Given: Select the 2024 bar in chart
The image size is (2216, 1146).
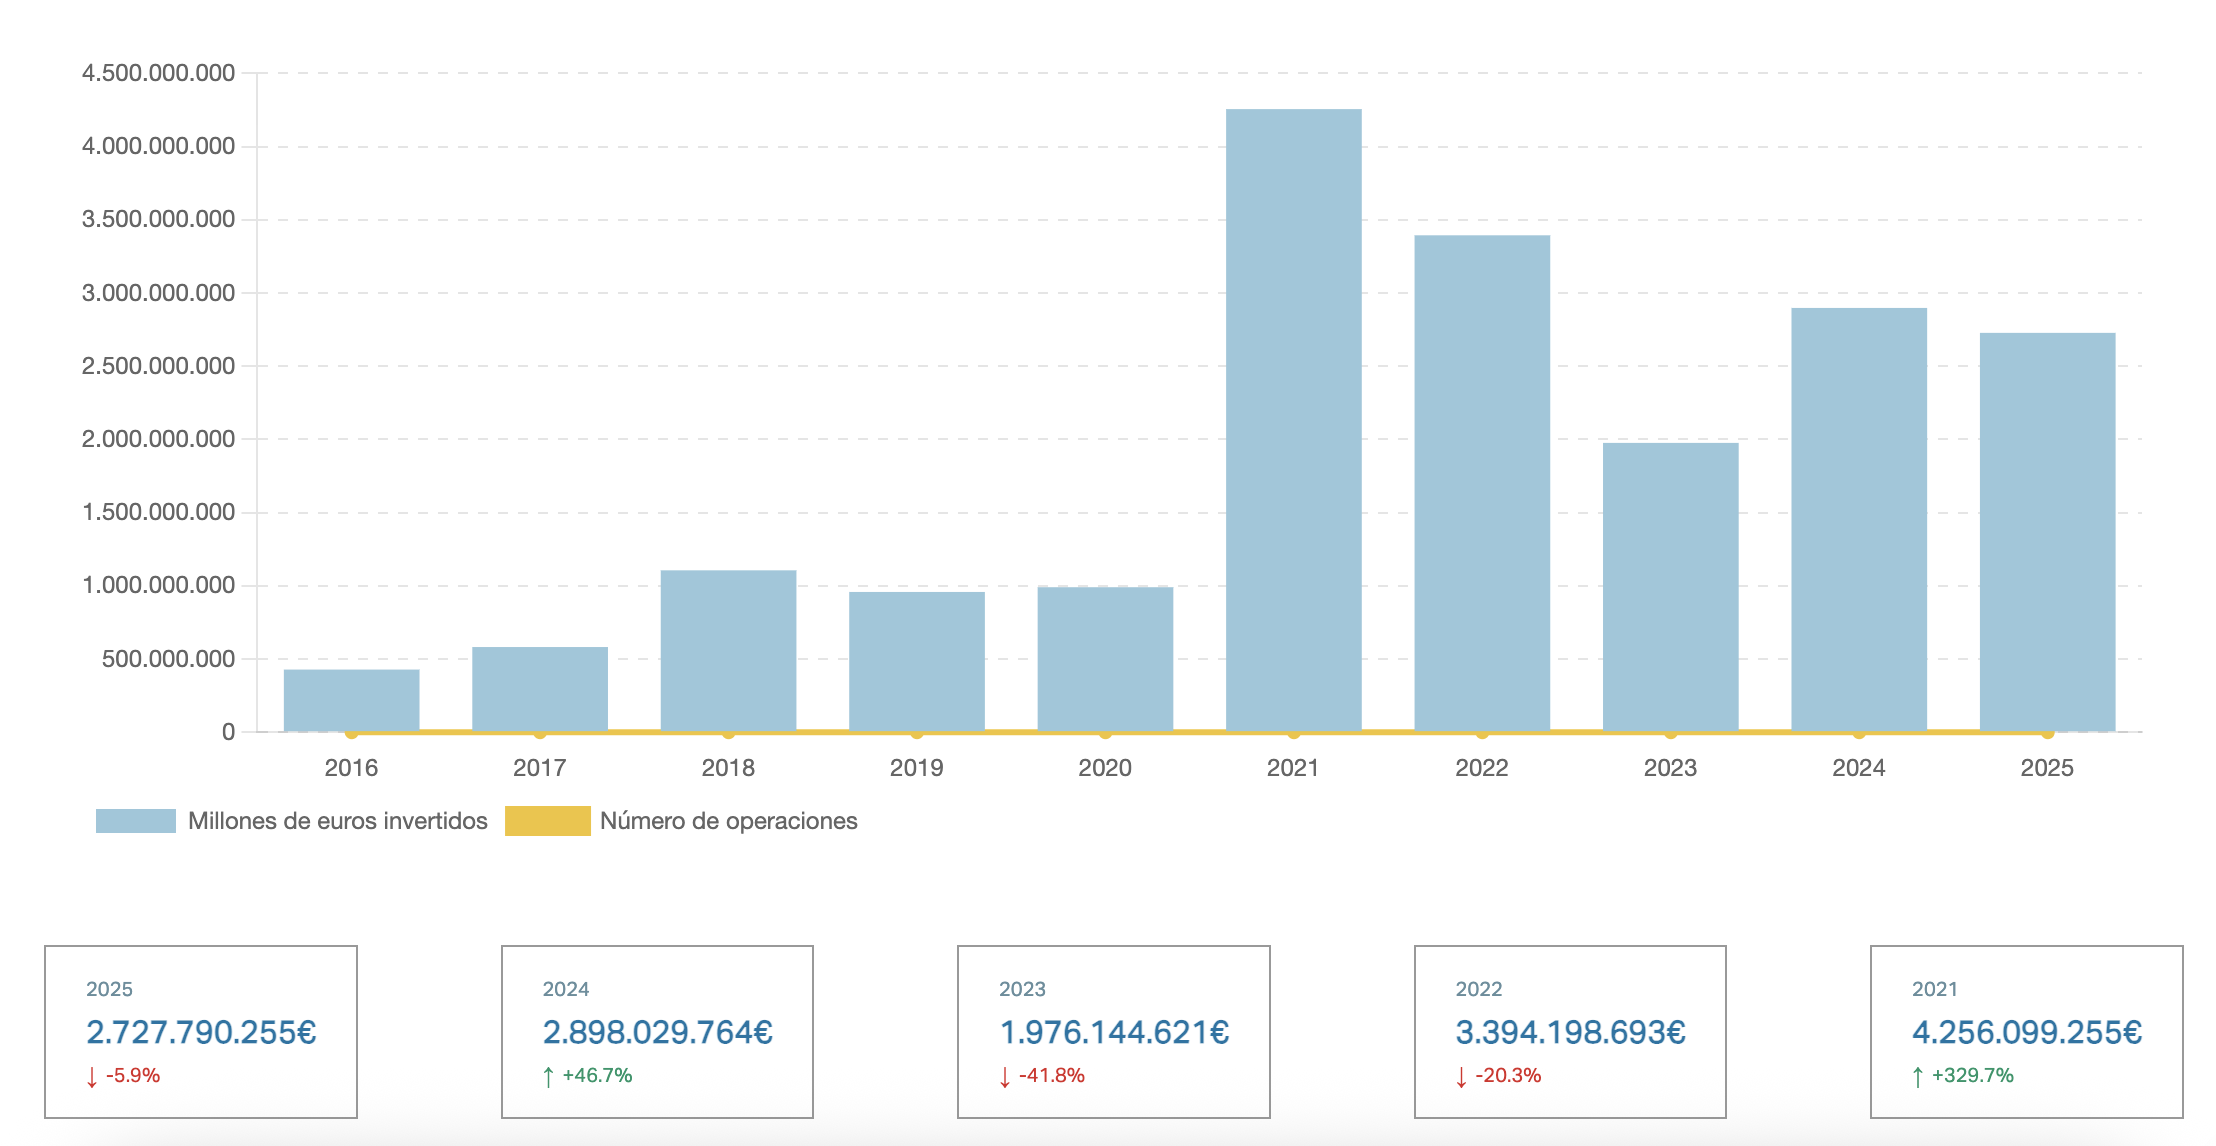Looking at the screenshot, I should (1858, 519).
